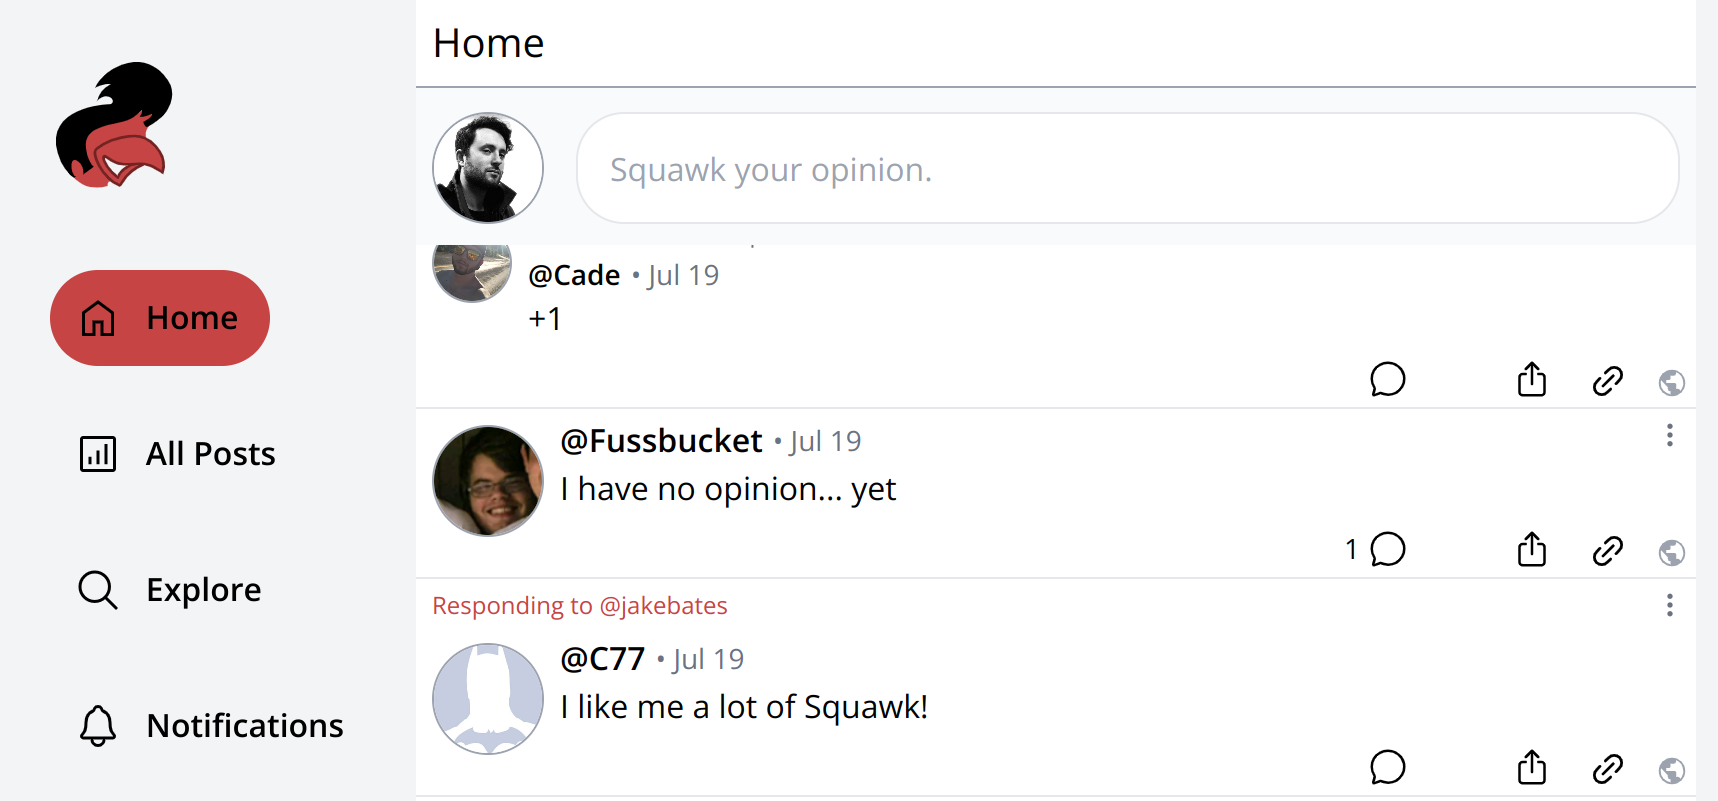Image resolution: width=1718 pixels, height=801 pixels.
Task: Share @C77's Squawk post
Action: point(1532,768)
